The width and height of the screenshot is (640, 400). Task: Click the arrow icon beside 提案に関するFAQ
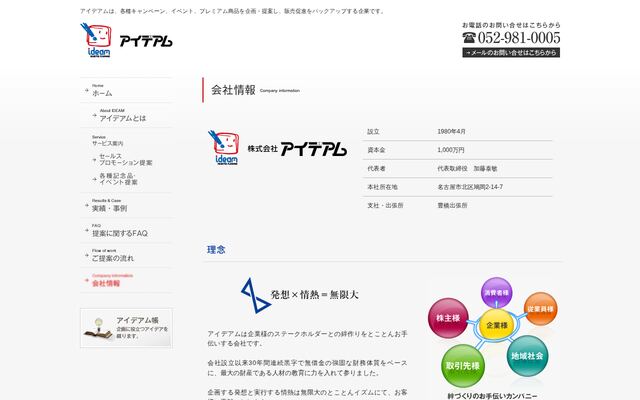pos(87,230)
